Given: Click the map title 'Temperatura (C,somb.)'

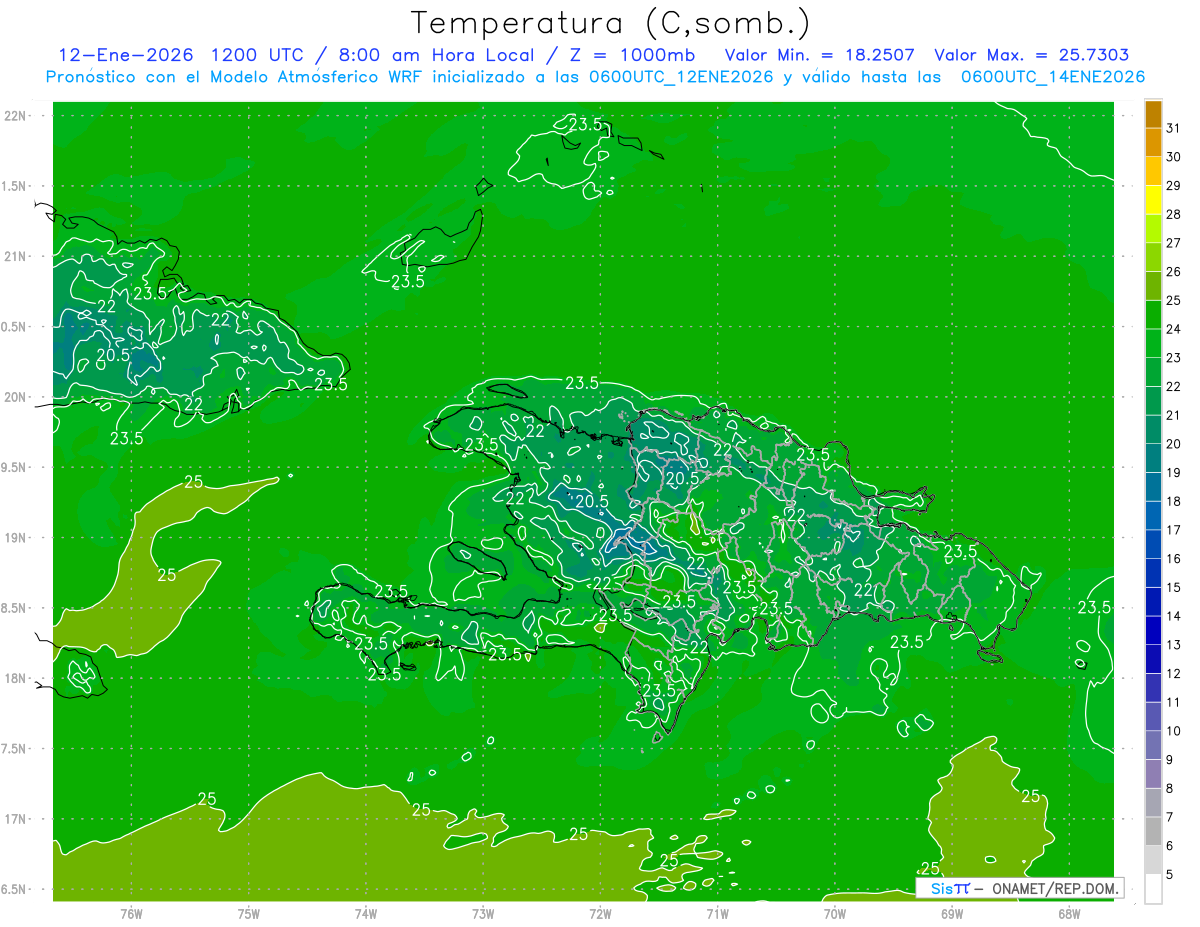Looking at the screenshot, I should coord(610,22).
